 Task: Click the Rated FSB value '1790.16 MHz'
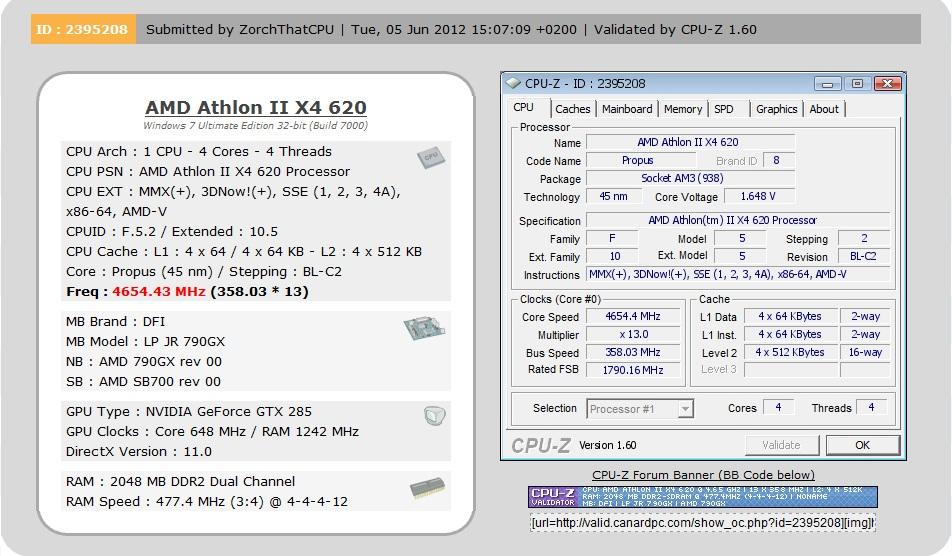(x=633, y=370)
